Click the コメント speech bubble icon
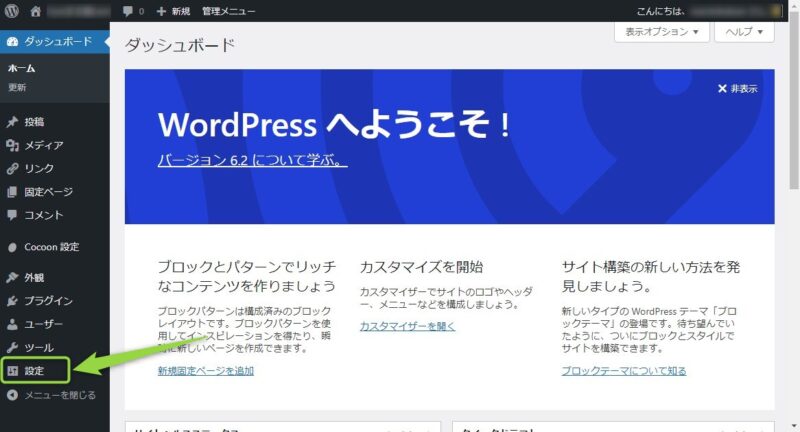 pos(12,215)
